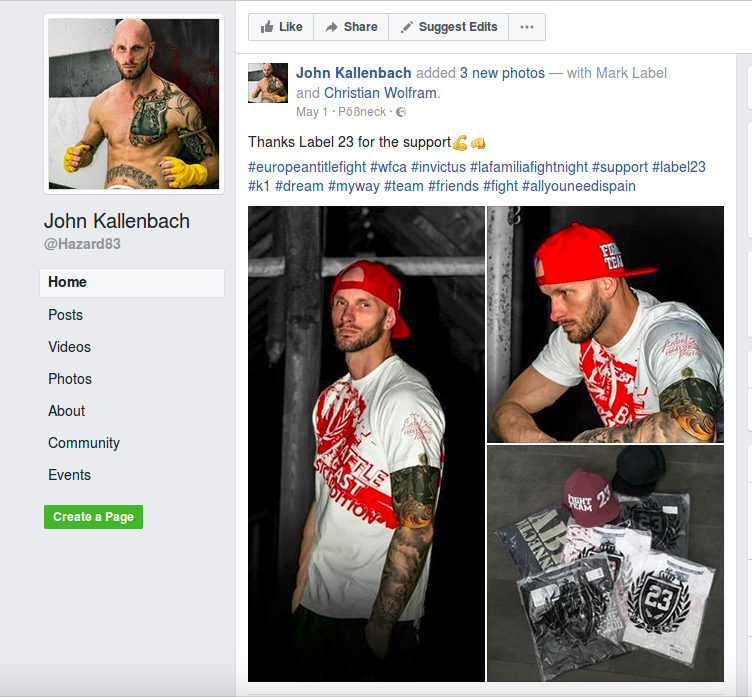Viewport: 752px width, 697px height.
Task: Click the #europeantitlefight hashtag
Action: coord(307,167)
